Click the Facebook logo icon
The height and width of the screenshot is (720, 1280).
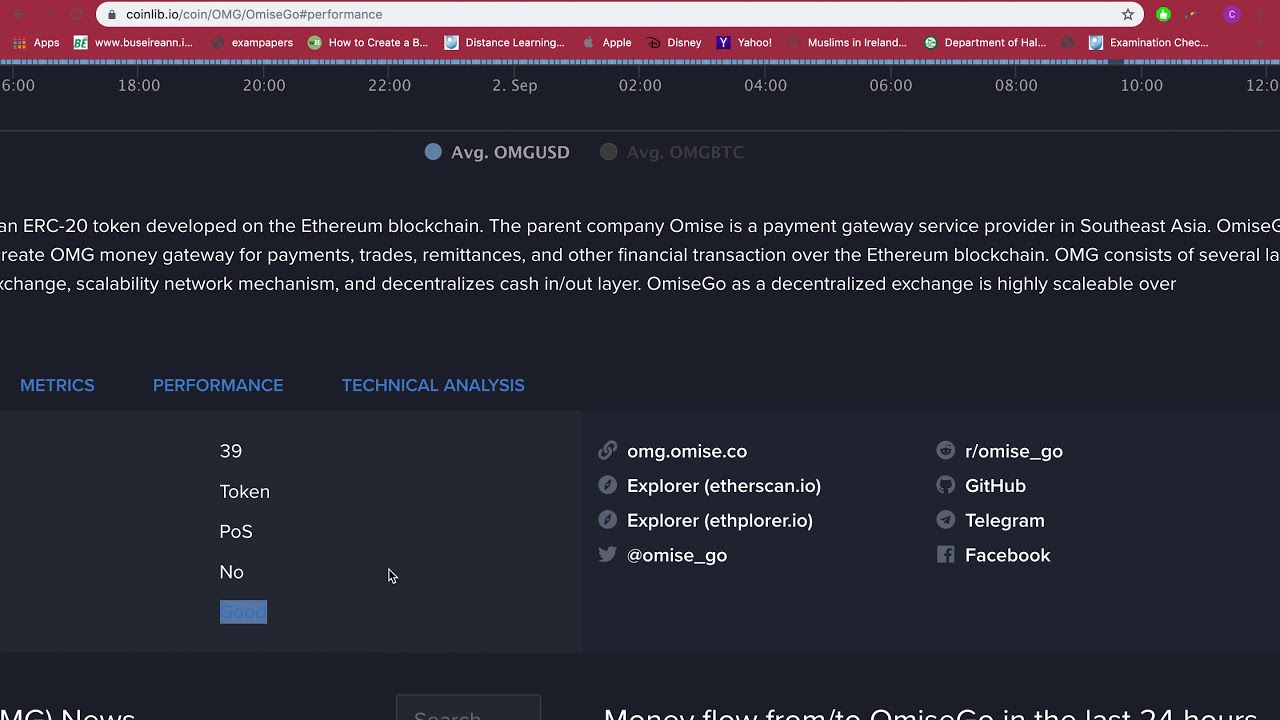[x=945, y=554]
